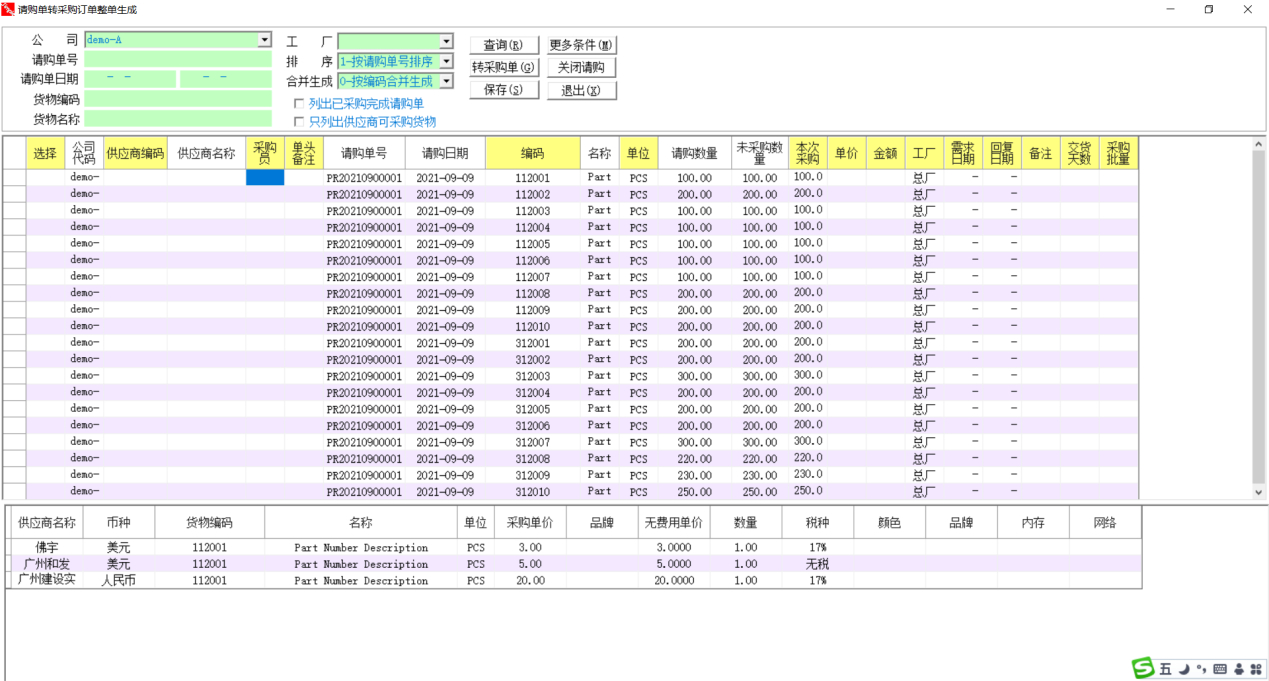The image size is (1269, 681).
Task: Open 更多条件(M) for more filters
Action: click(x=581, y=45)
